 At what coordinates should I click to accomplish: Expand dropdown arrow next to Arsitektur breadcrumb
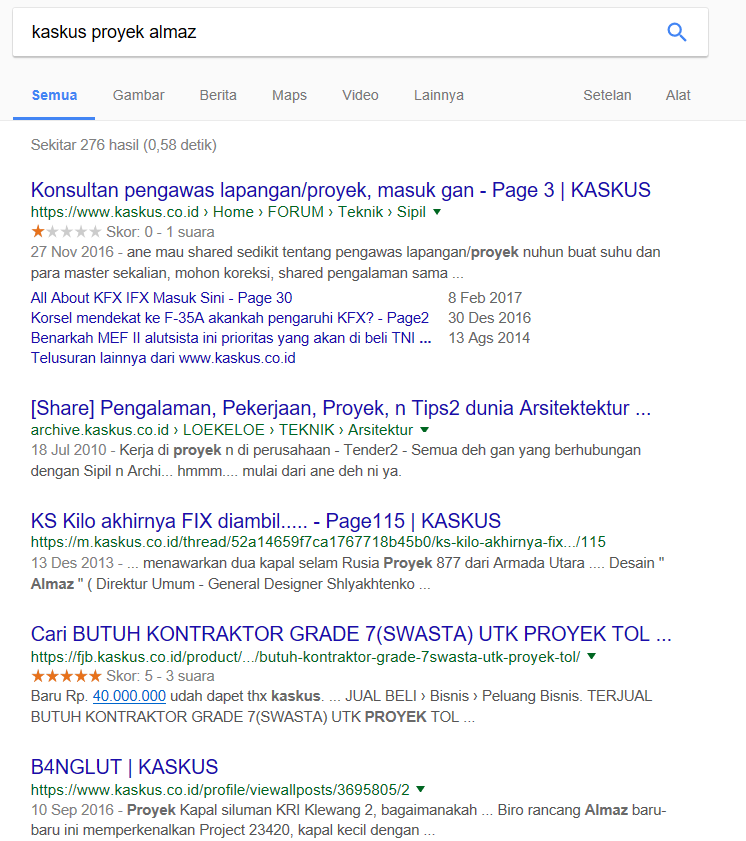pos(425,430)
